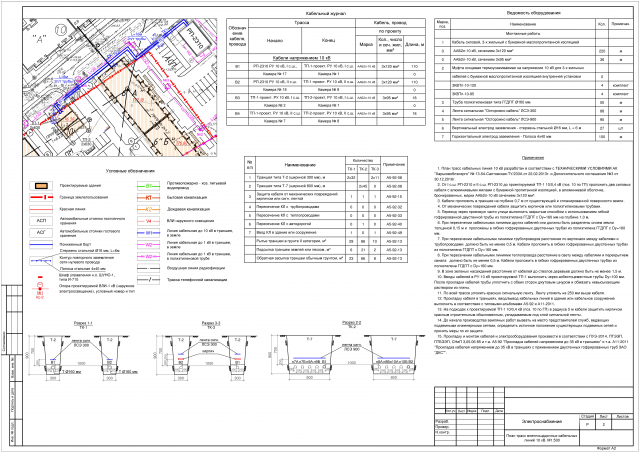
Task: Click the 'Красная линия' legend label
Action: click(72, 209)
